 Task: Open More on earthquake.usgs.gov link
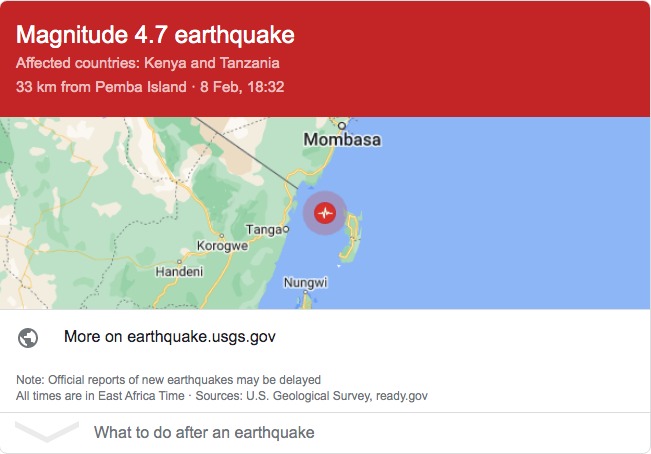169,337
